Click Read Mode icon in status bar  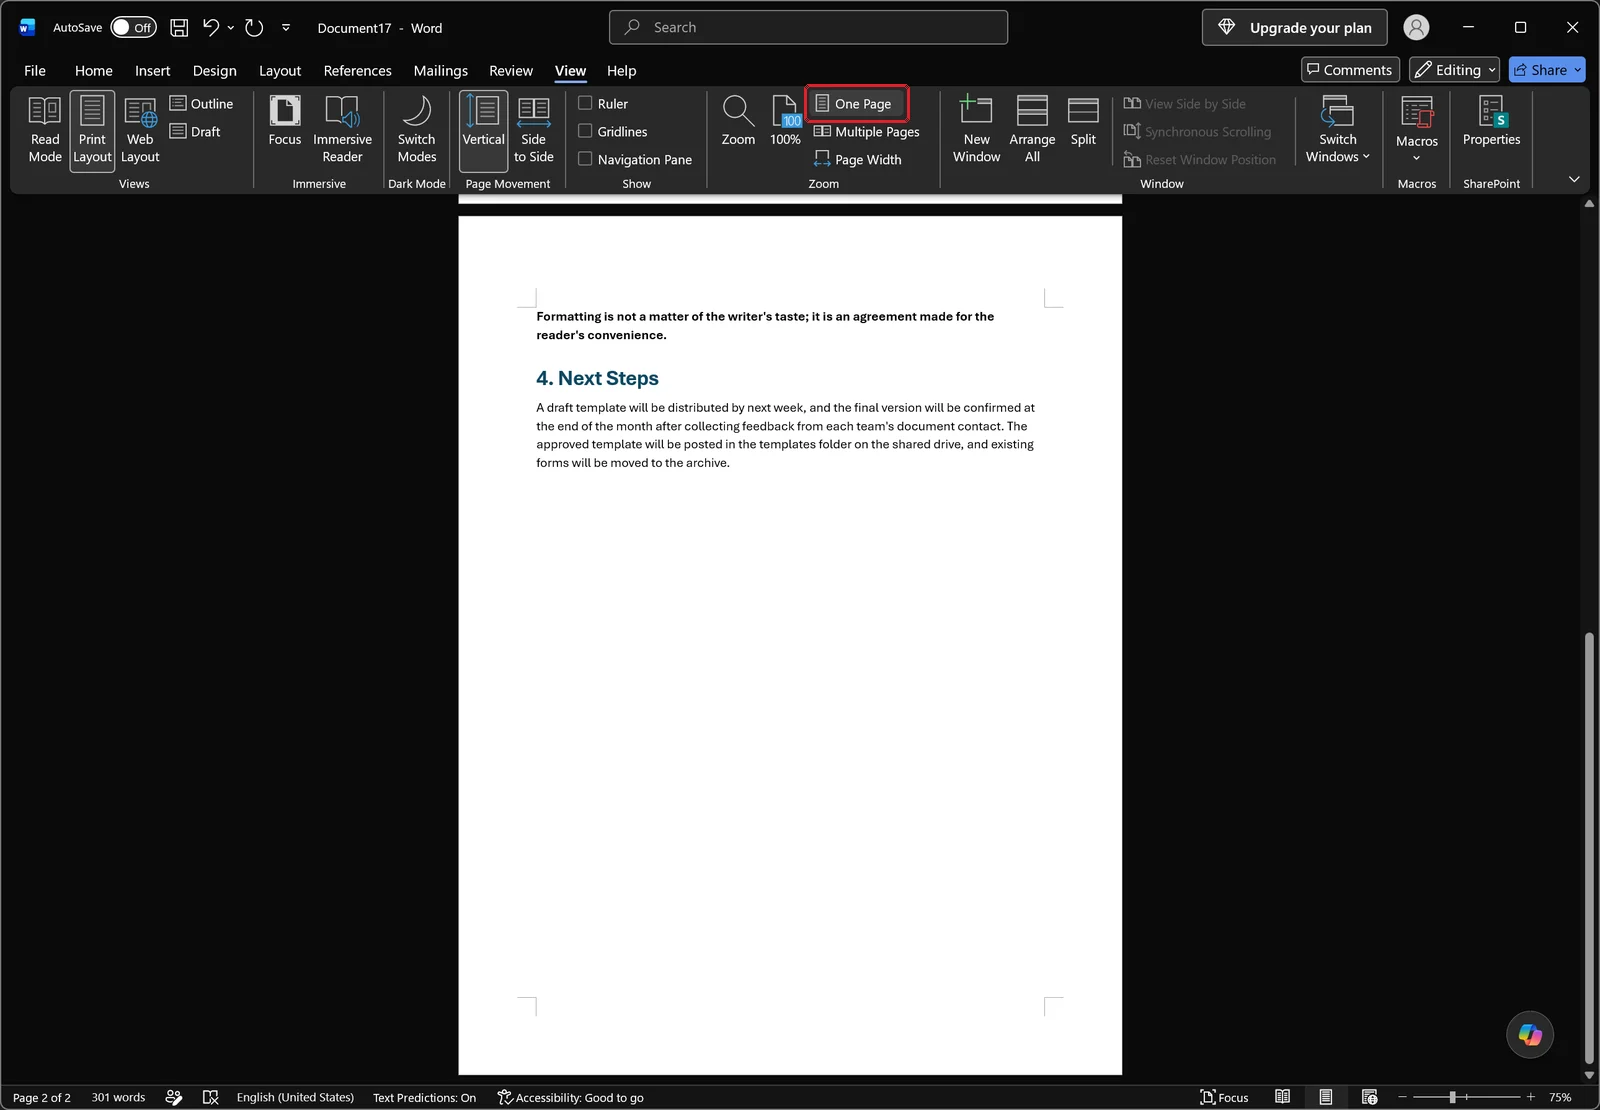point(1282,1097)
